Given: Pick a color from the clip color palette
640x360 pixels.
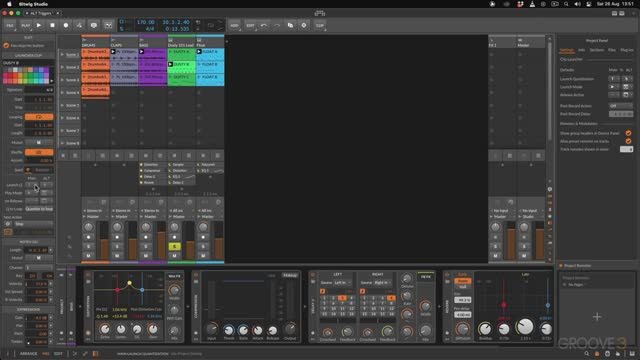Looking at the screenshot, I should click(x=27, y=76).
